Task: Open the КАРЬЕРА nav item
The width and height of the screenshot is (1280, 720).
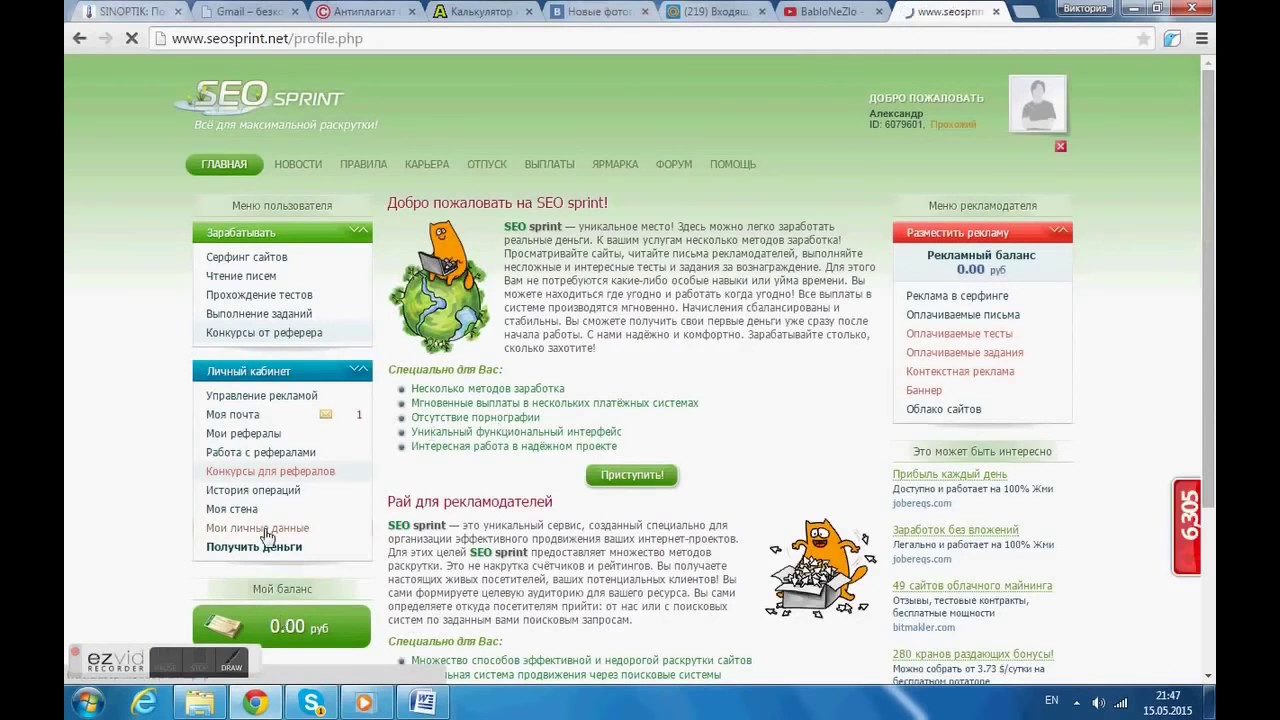Action: pos(427,164)
